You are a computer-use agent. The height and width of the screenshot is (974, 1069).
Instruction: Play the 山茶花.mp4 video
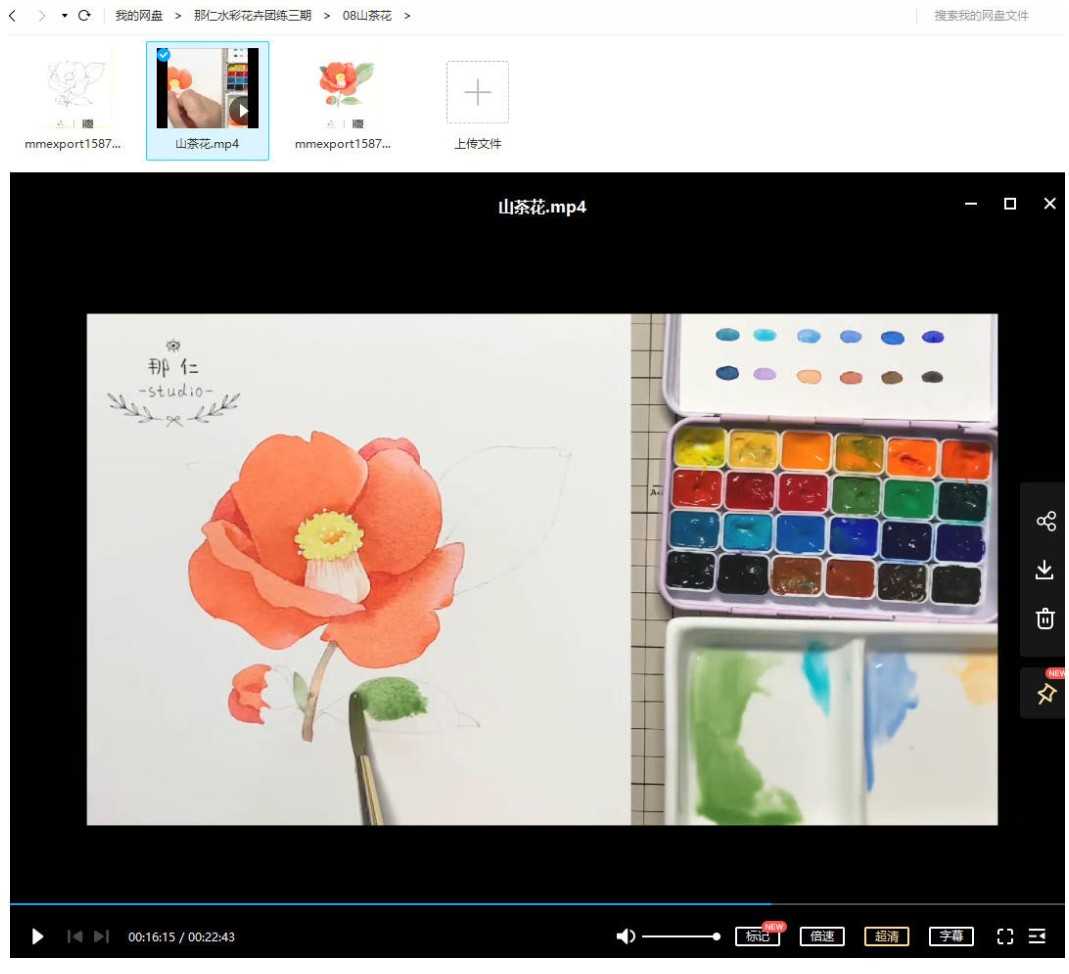pos(38,937)
